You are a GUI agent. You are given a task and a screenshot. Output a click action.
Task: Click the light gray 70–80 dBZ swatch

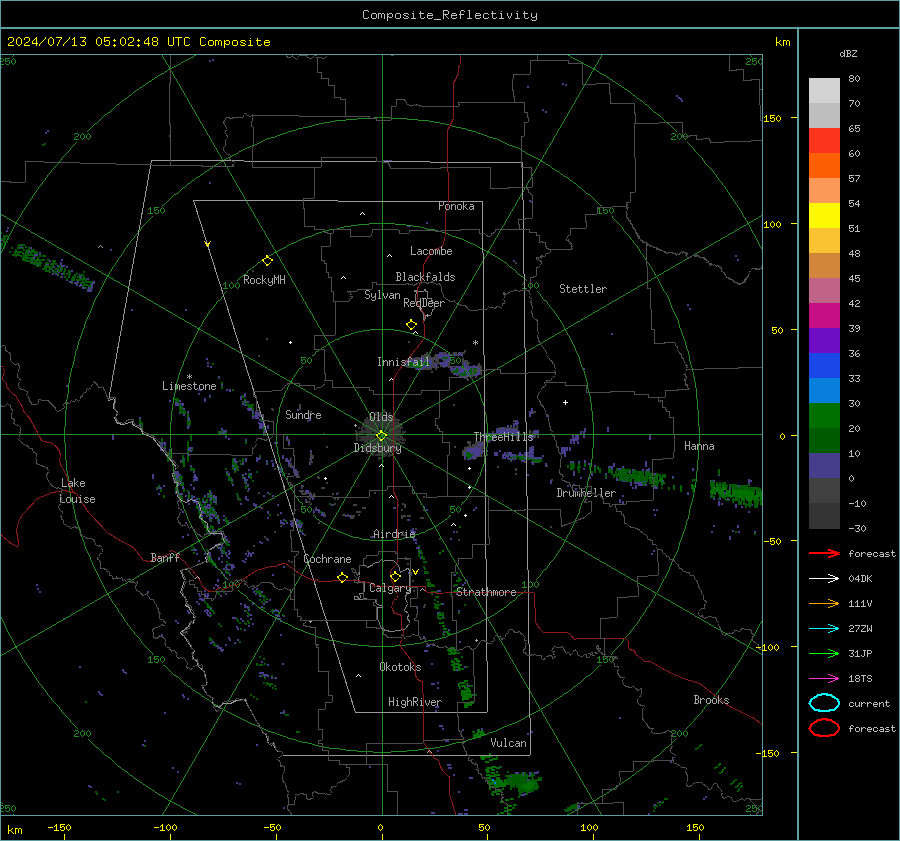[824, 90]
